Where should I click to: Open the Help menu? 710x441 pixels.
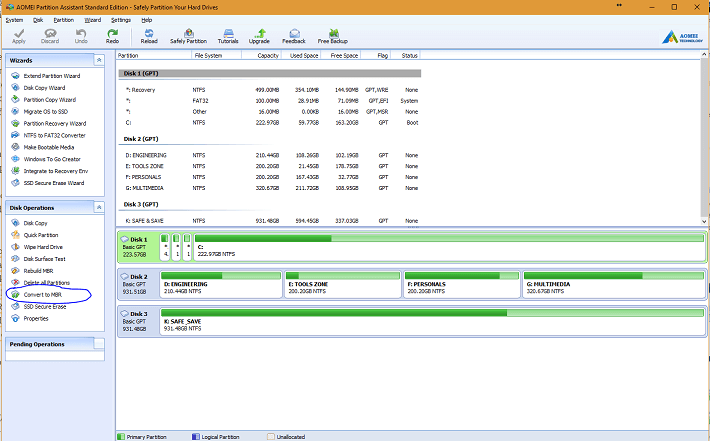147,20
